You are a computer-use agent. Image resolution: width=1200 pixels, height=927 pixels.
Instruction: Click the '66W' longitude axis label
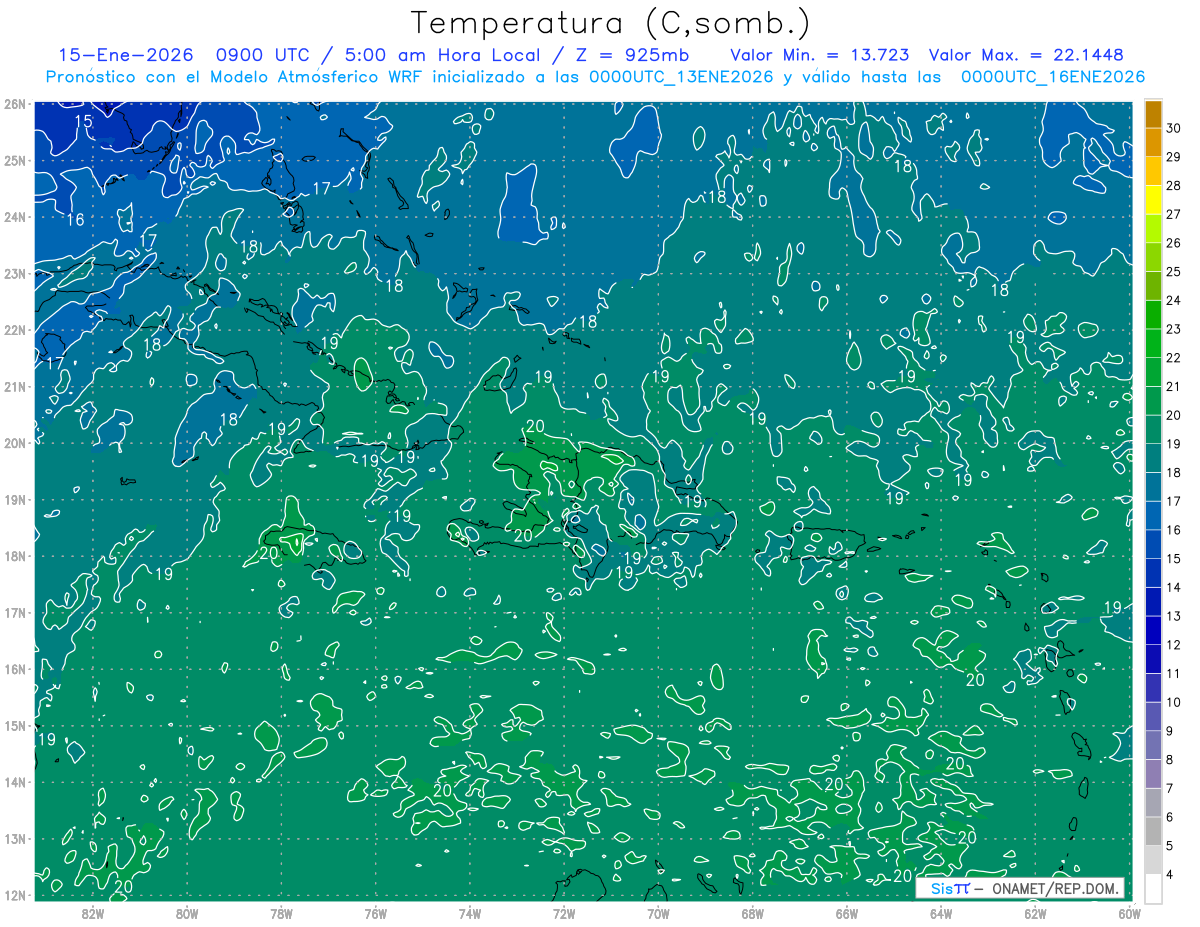846,913
